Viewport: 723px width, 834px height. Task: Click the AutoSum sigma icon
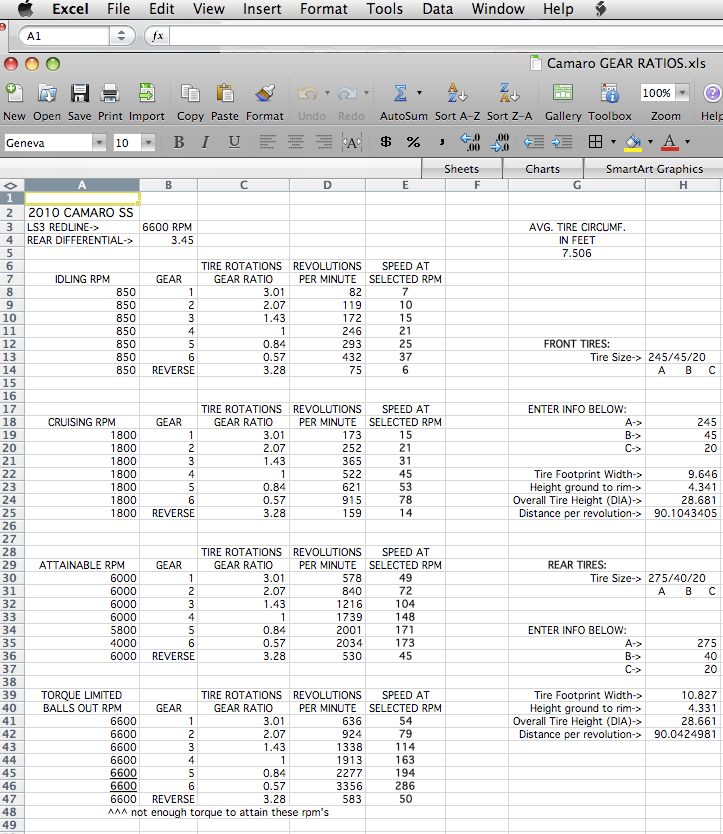pos(401,94)
